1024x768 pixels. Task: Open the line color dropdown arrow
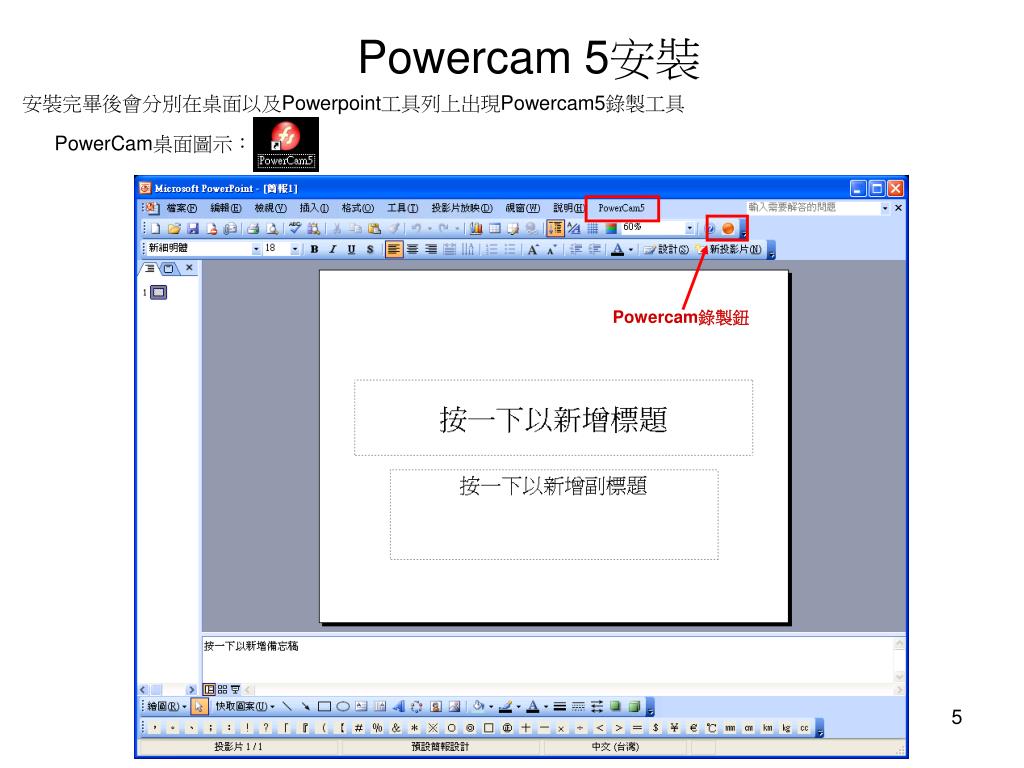(x=519, y=707)
